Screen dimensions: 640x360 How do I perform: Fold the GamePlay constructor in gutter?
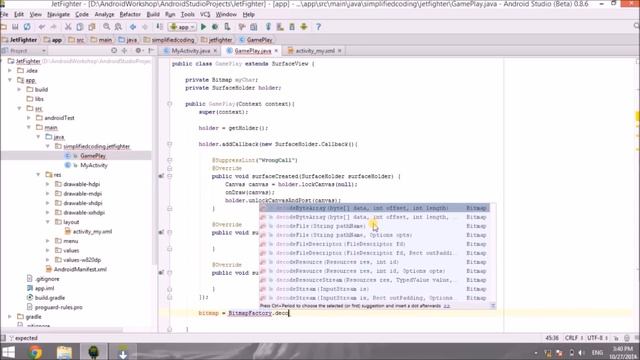[x=170, y=104]
